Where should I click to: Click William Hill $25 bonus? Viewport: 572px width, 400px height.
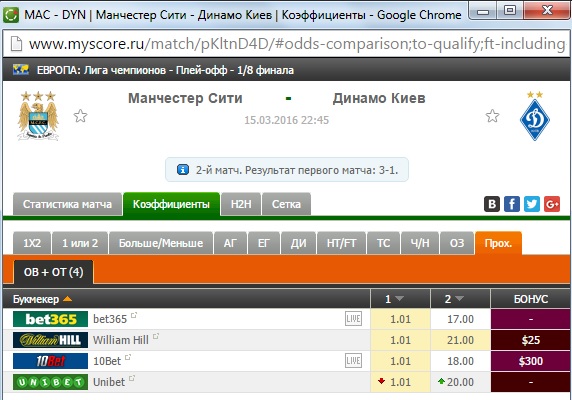[530, 340]
